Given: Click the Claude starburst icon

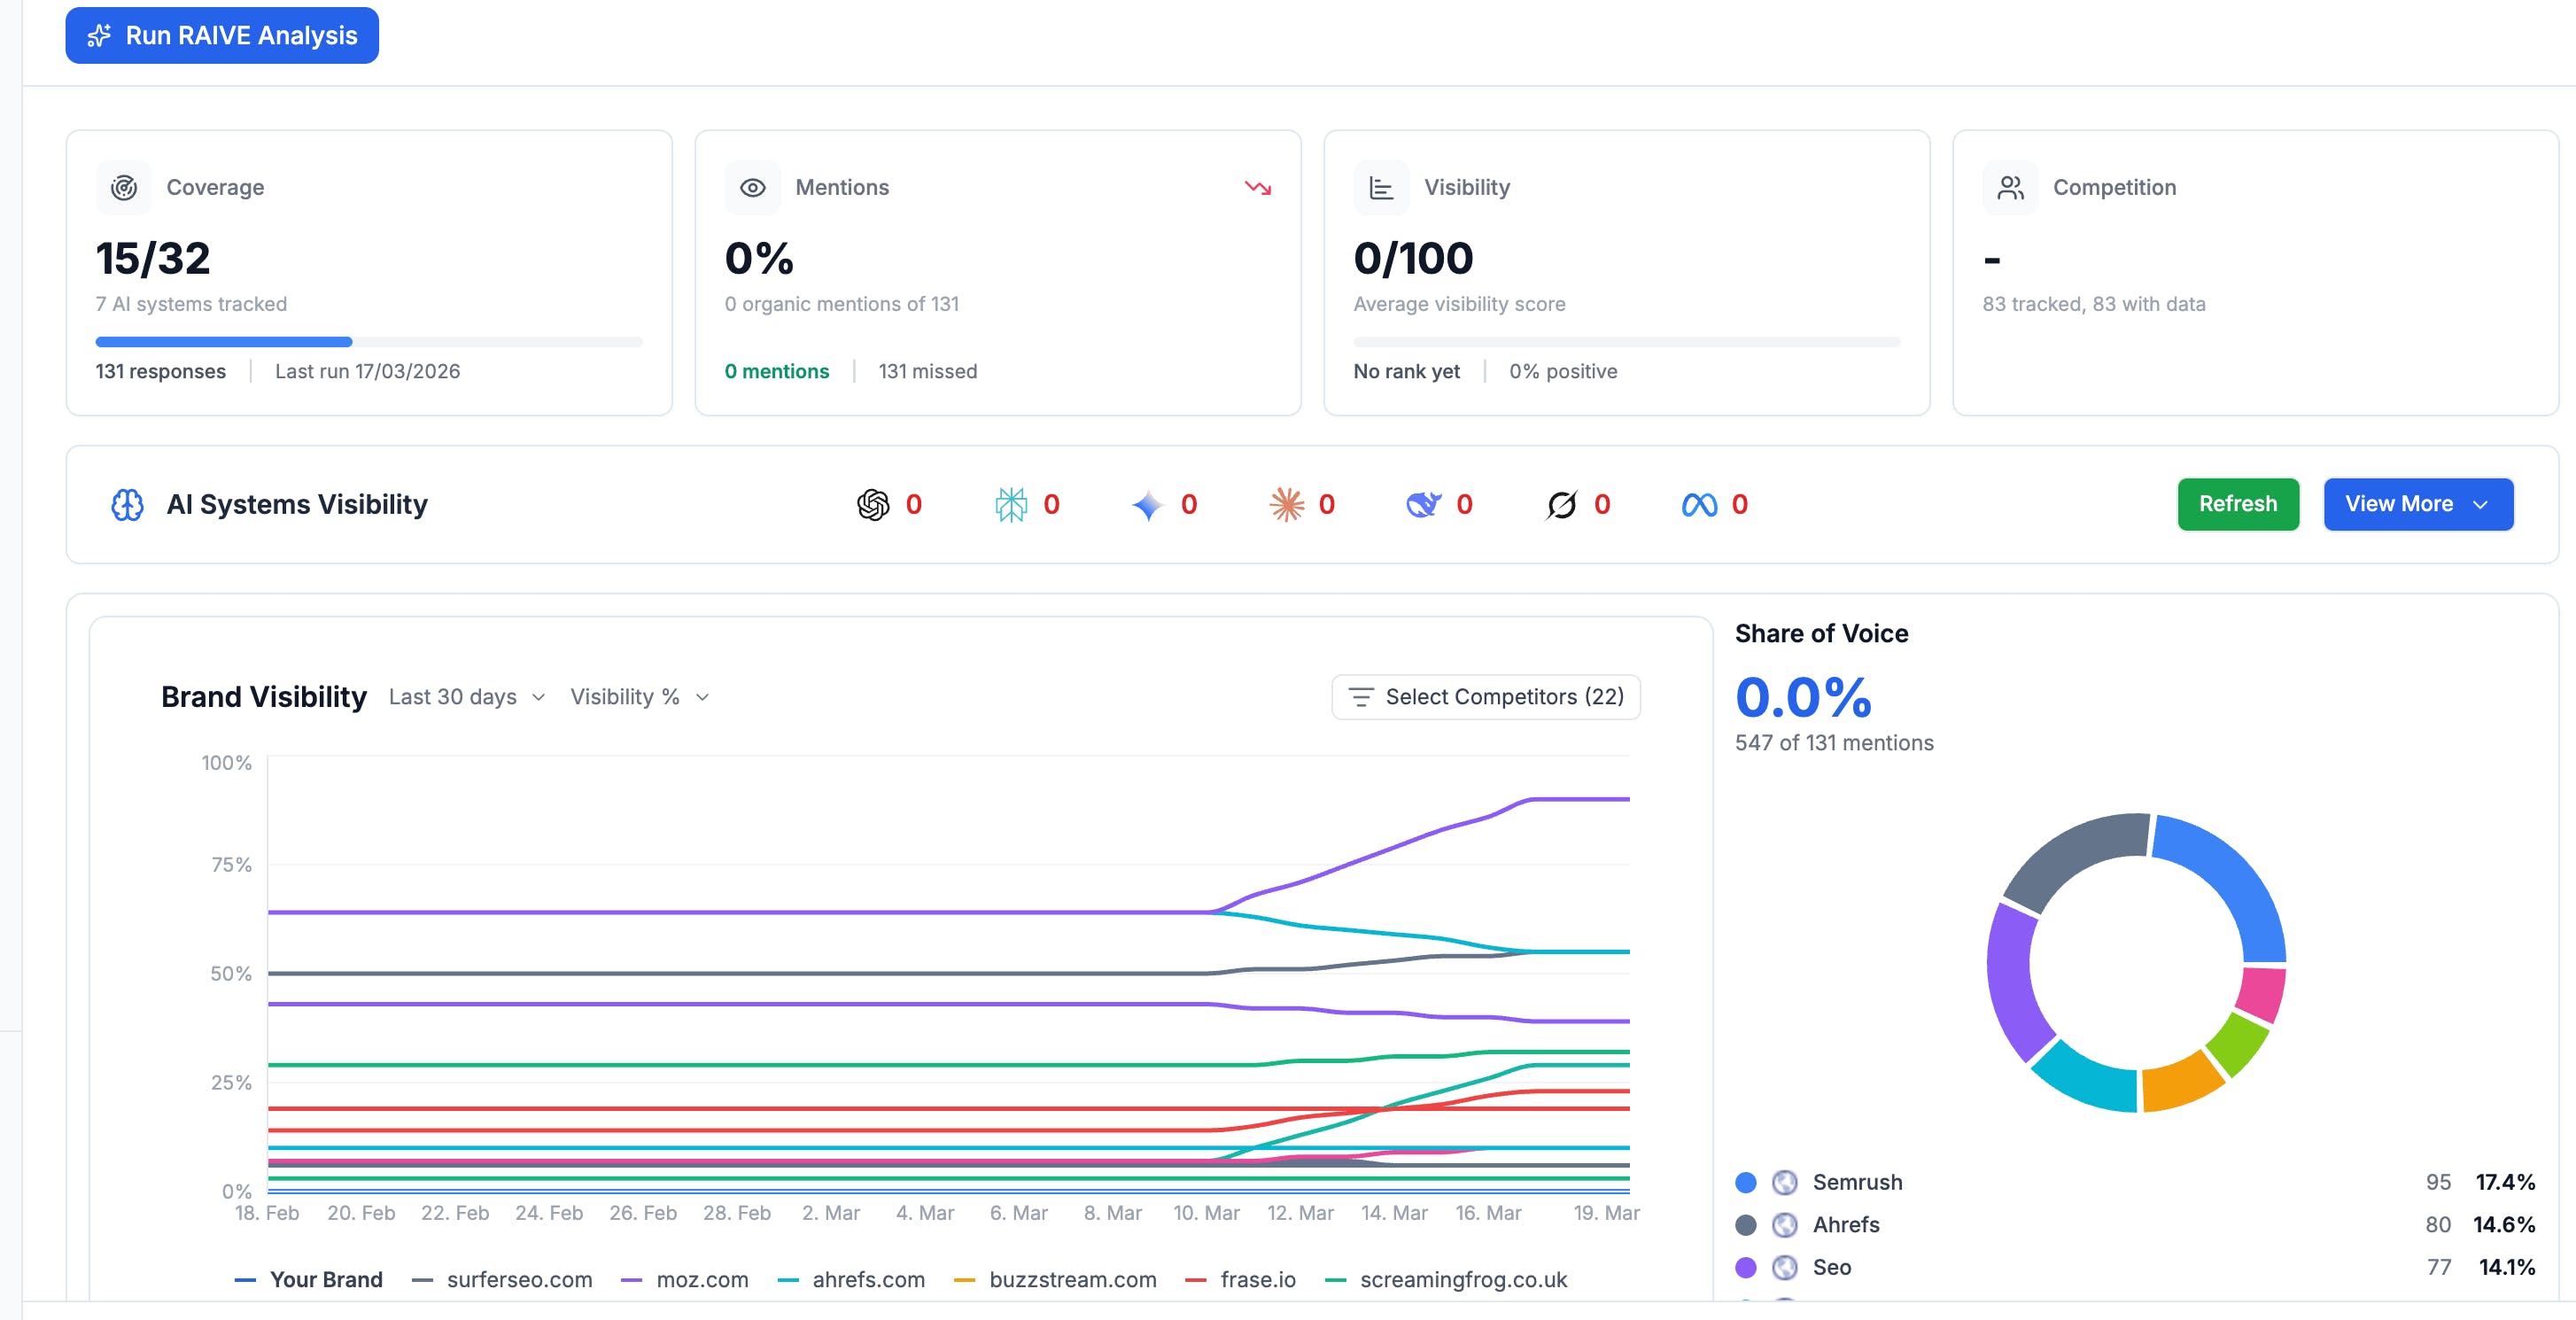Looking at the screenshot, I should [1286, 505].
